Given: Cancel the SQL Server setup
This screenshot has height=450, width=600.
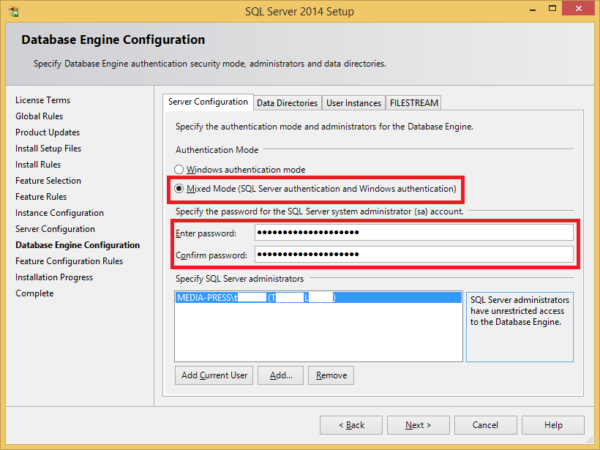Looking at the screenshot, I should (486, 425).
